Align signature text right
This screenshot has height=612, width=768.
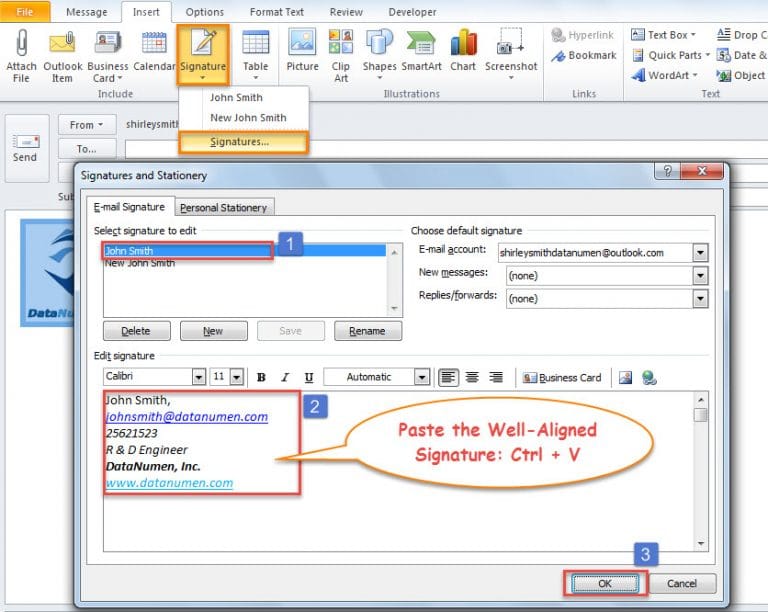(x=496, y=377)
